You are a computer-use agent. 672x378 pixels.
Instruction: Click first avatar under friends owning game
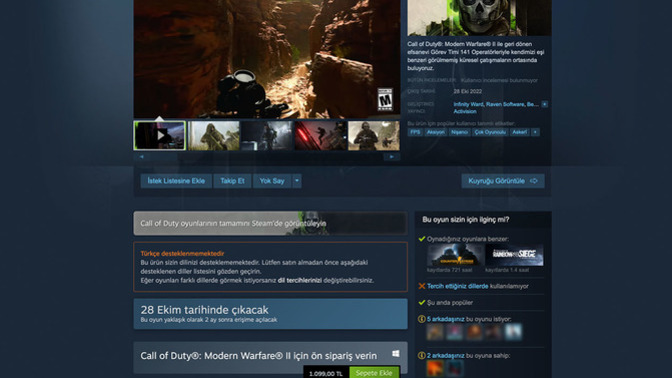[435, 369]
